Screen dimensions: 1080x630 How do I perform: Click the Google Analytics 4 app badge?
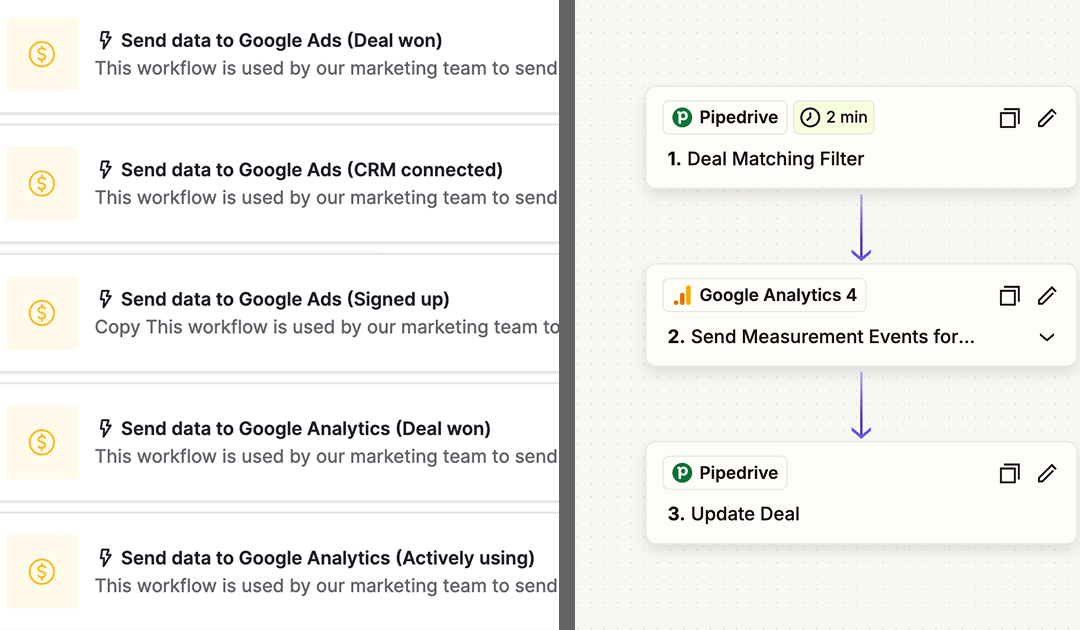765,296
